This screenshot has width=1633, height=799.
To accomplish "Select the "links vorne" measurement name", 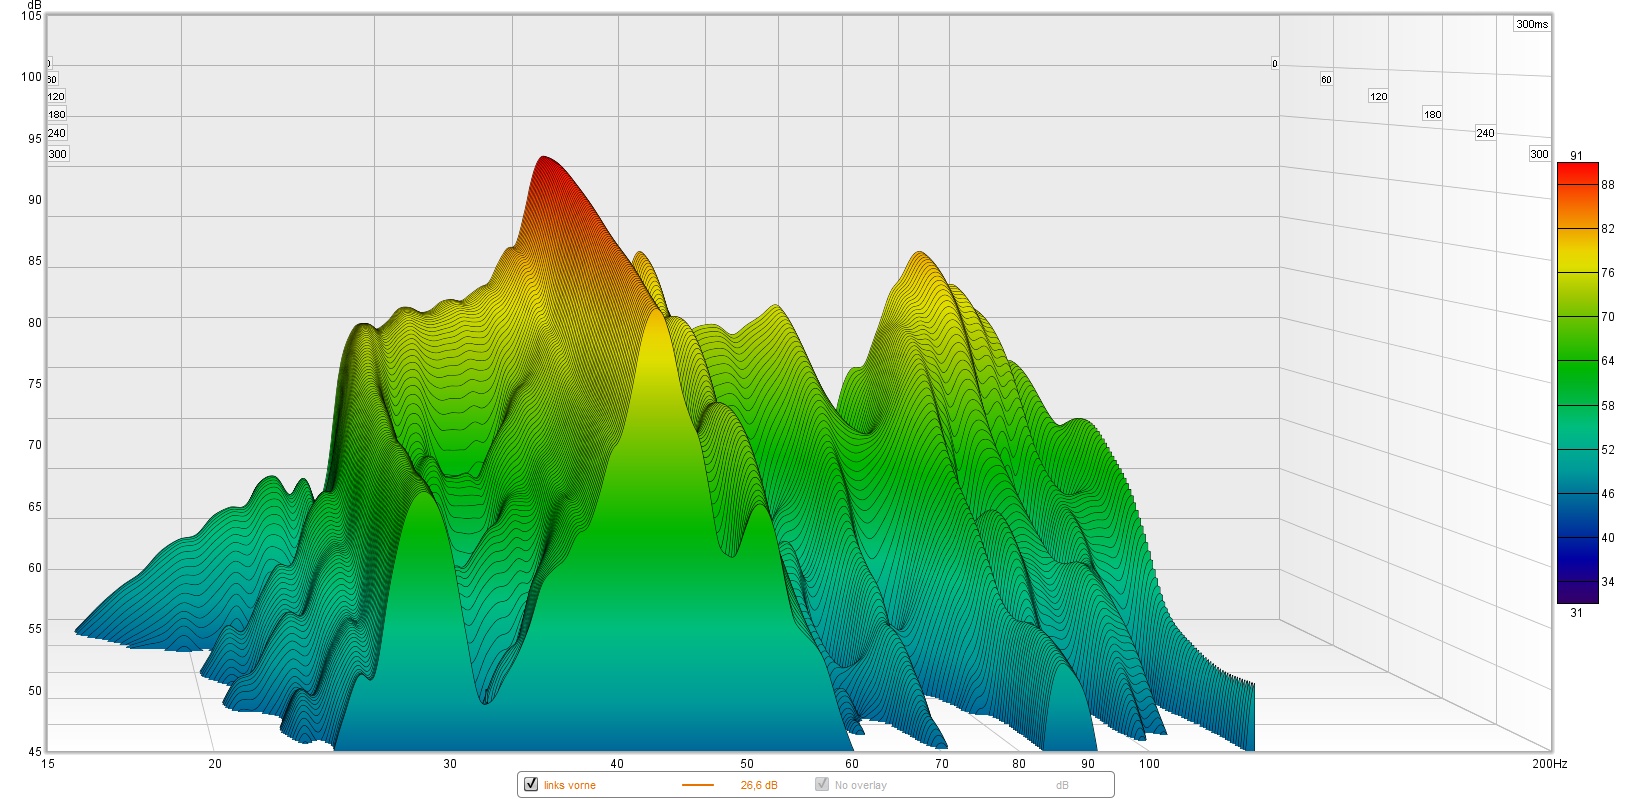I will pyautogui.click(x=570, y=786).
